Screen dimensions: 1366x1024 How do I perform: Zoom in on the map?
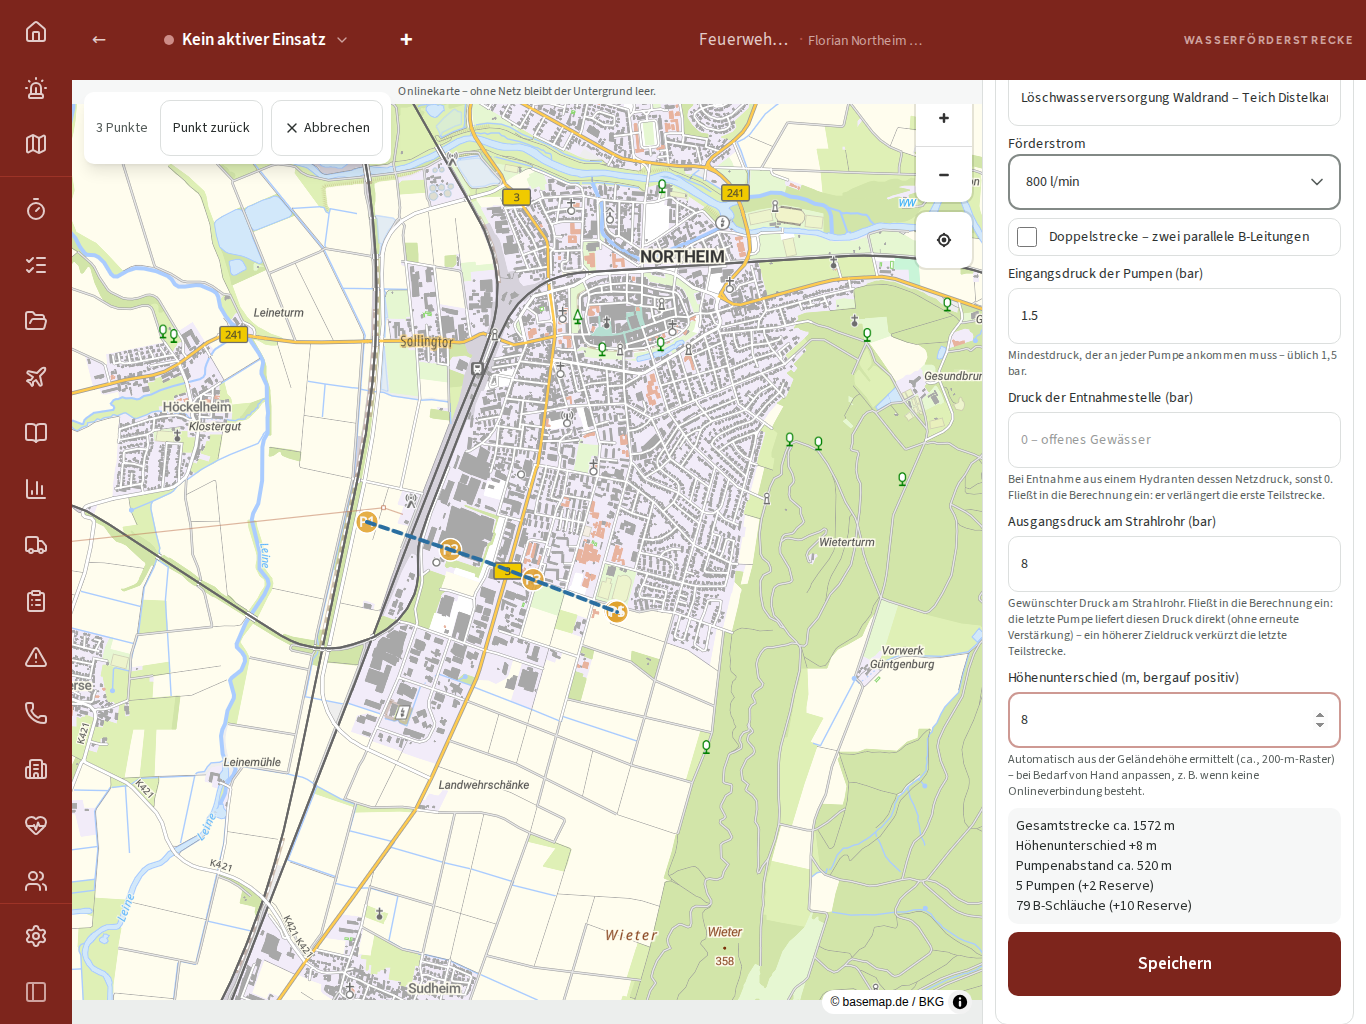[x=944, y=118]
